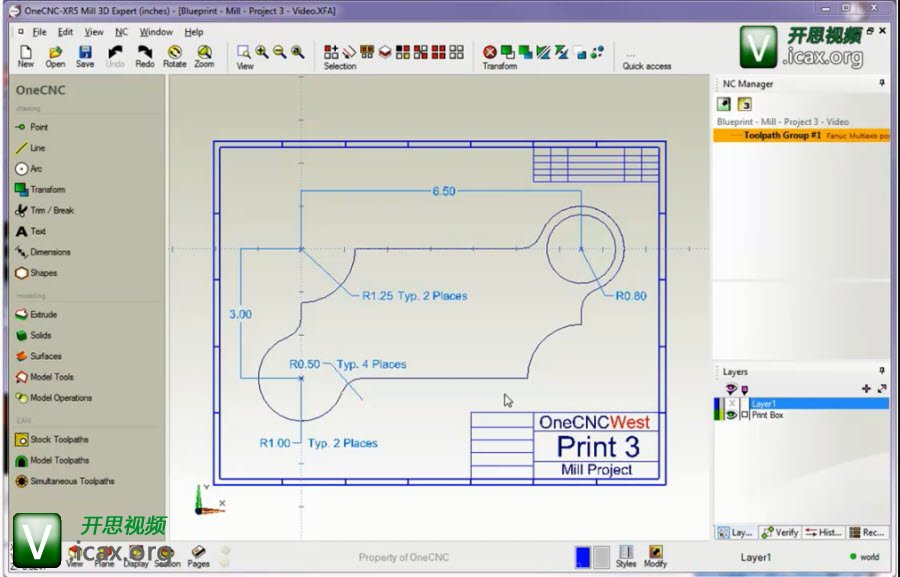Toggle the checkbox beside Print Box layer

point(745,415)
